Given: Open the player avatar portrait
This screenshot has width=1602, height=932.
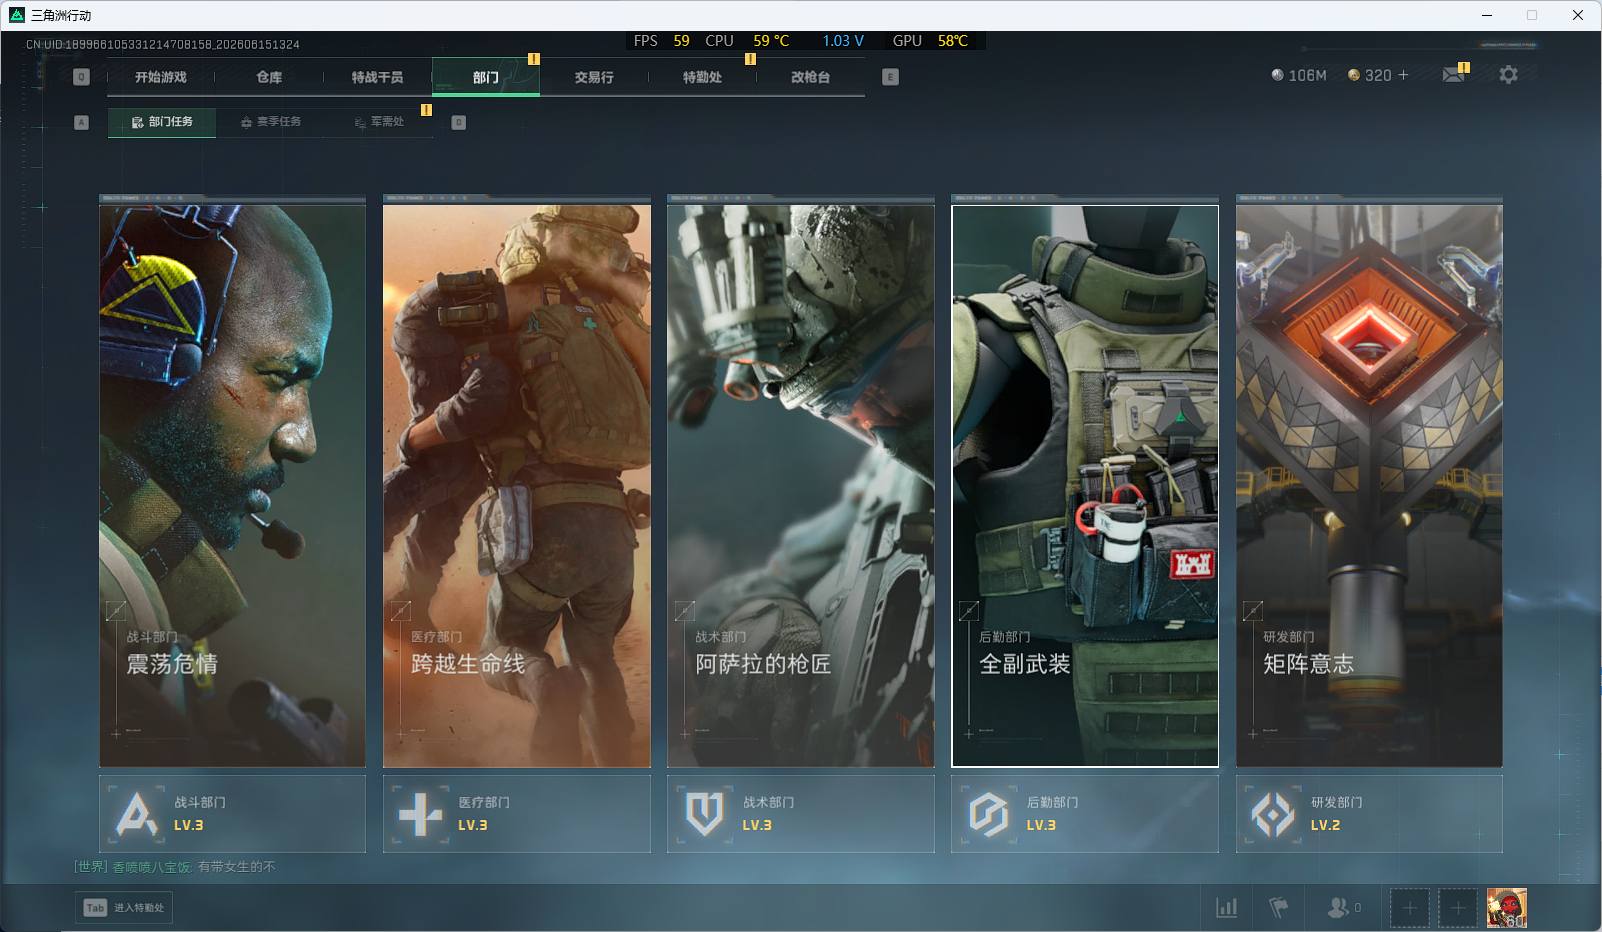Looking at the screenshot, I should 1506,908.
